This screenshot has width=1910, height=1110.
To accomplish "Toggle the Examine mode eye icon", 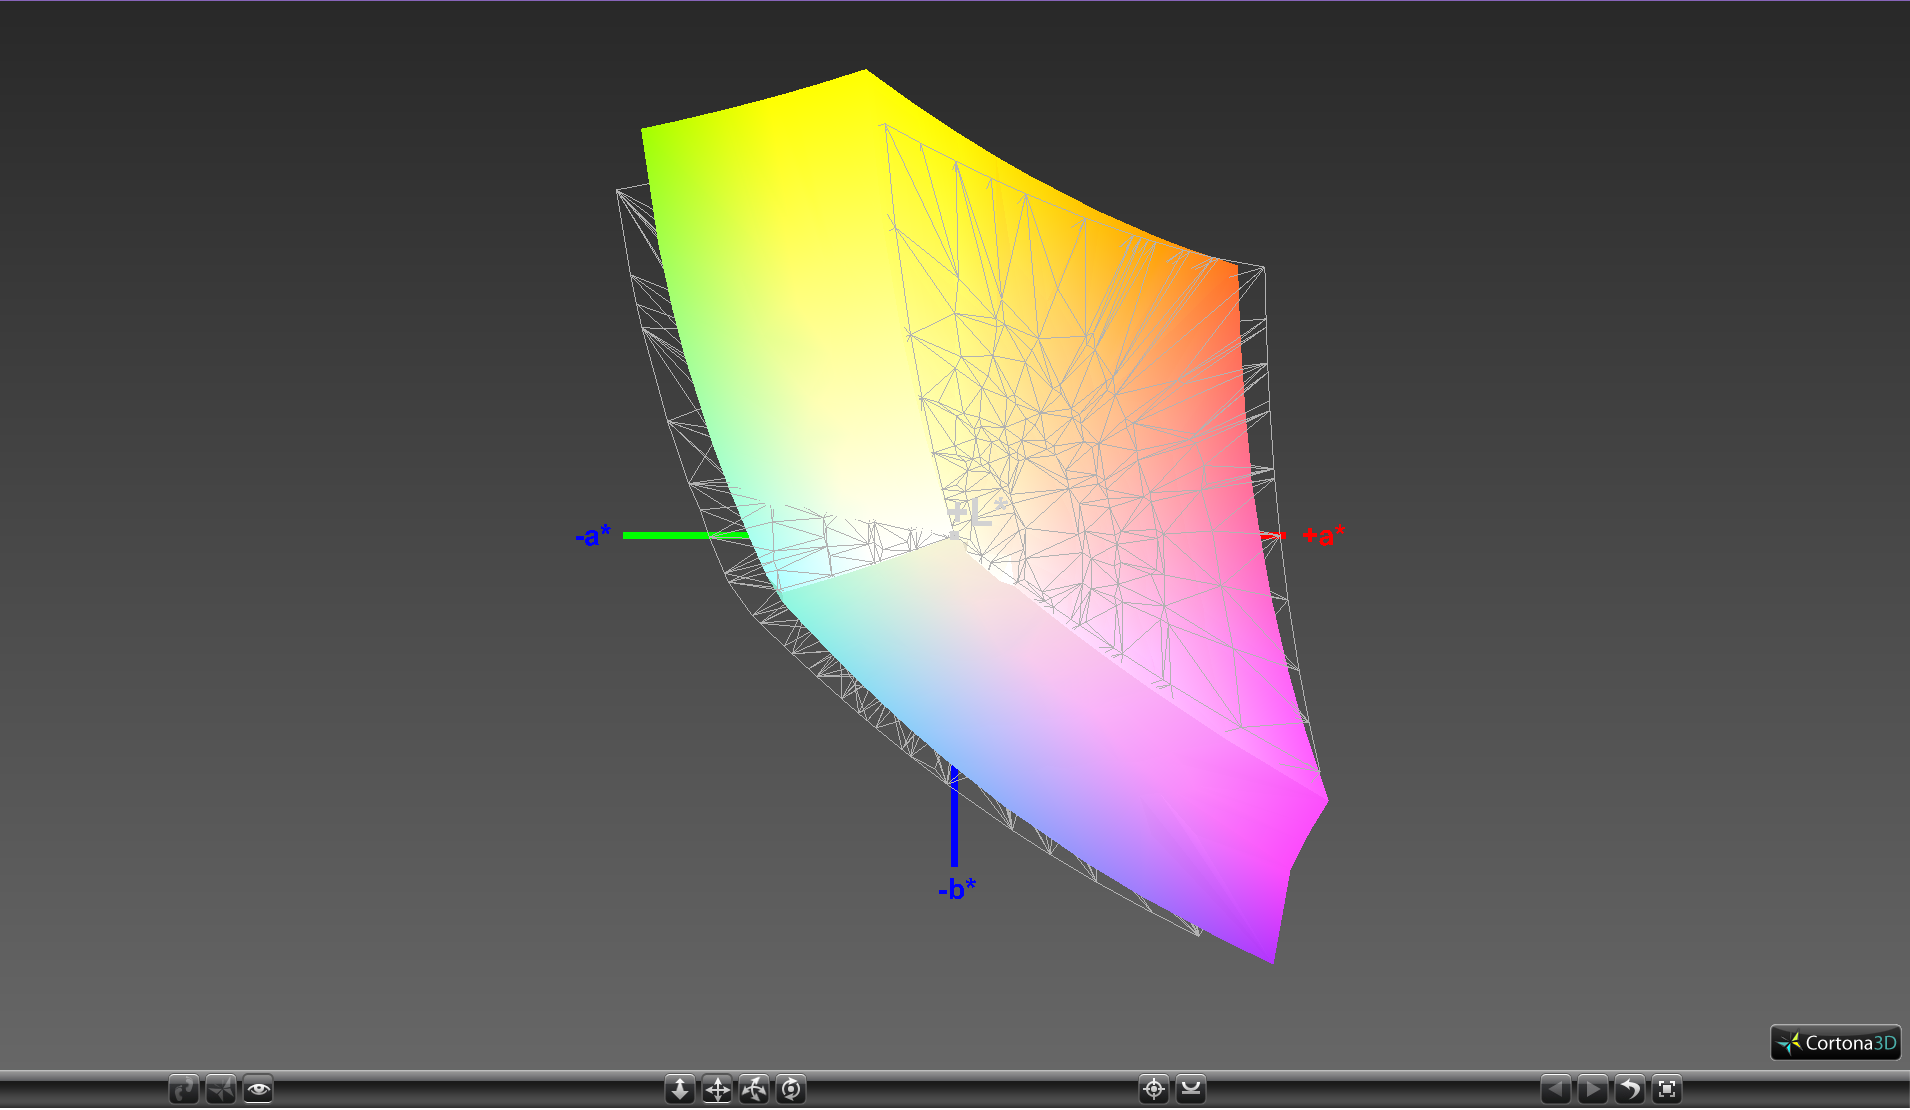I will pos(258,1089).
